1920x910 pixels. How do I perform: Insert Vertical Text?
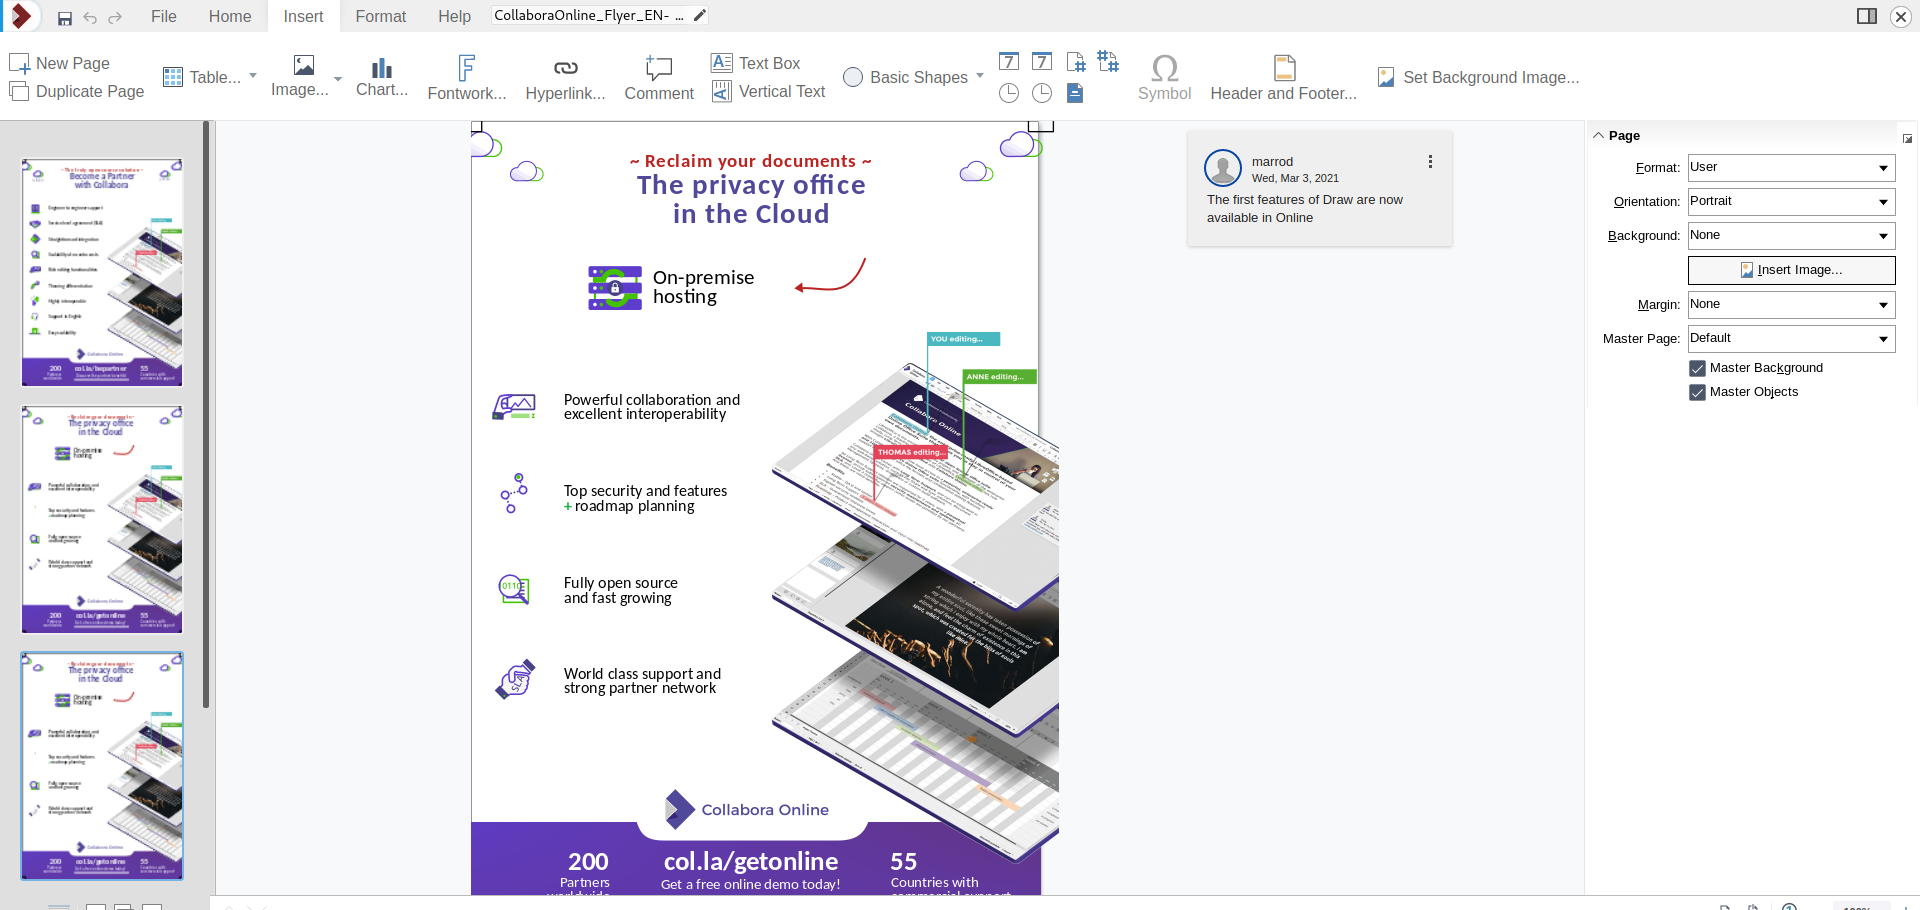pos(768,91)
